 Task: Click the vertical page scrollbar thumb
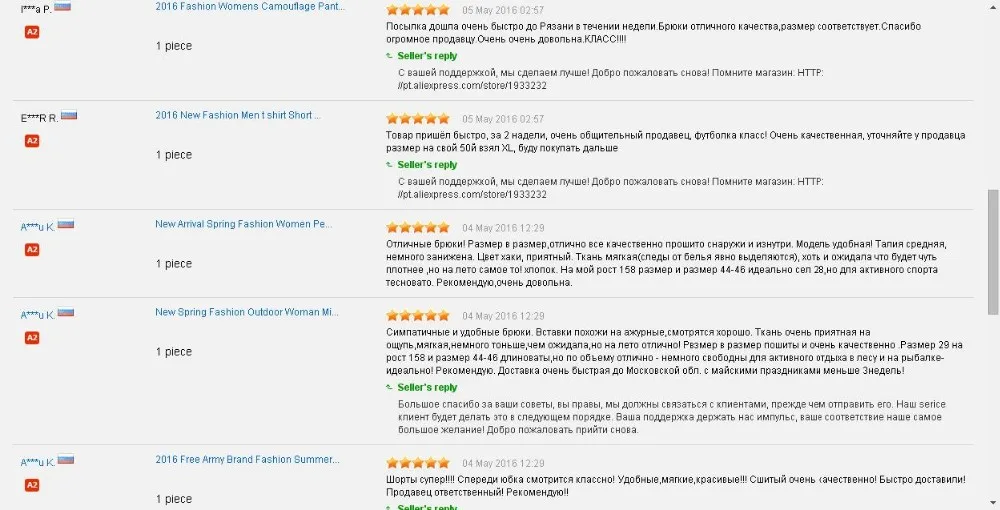993,252
